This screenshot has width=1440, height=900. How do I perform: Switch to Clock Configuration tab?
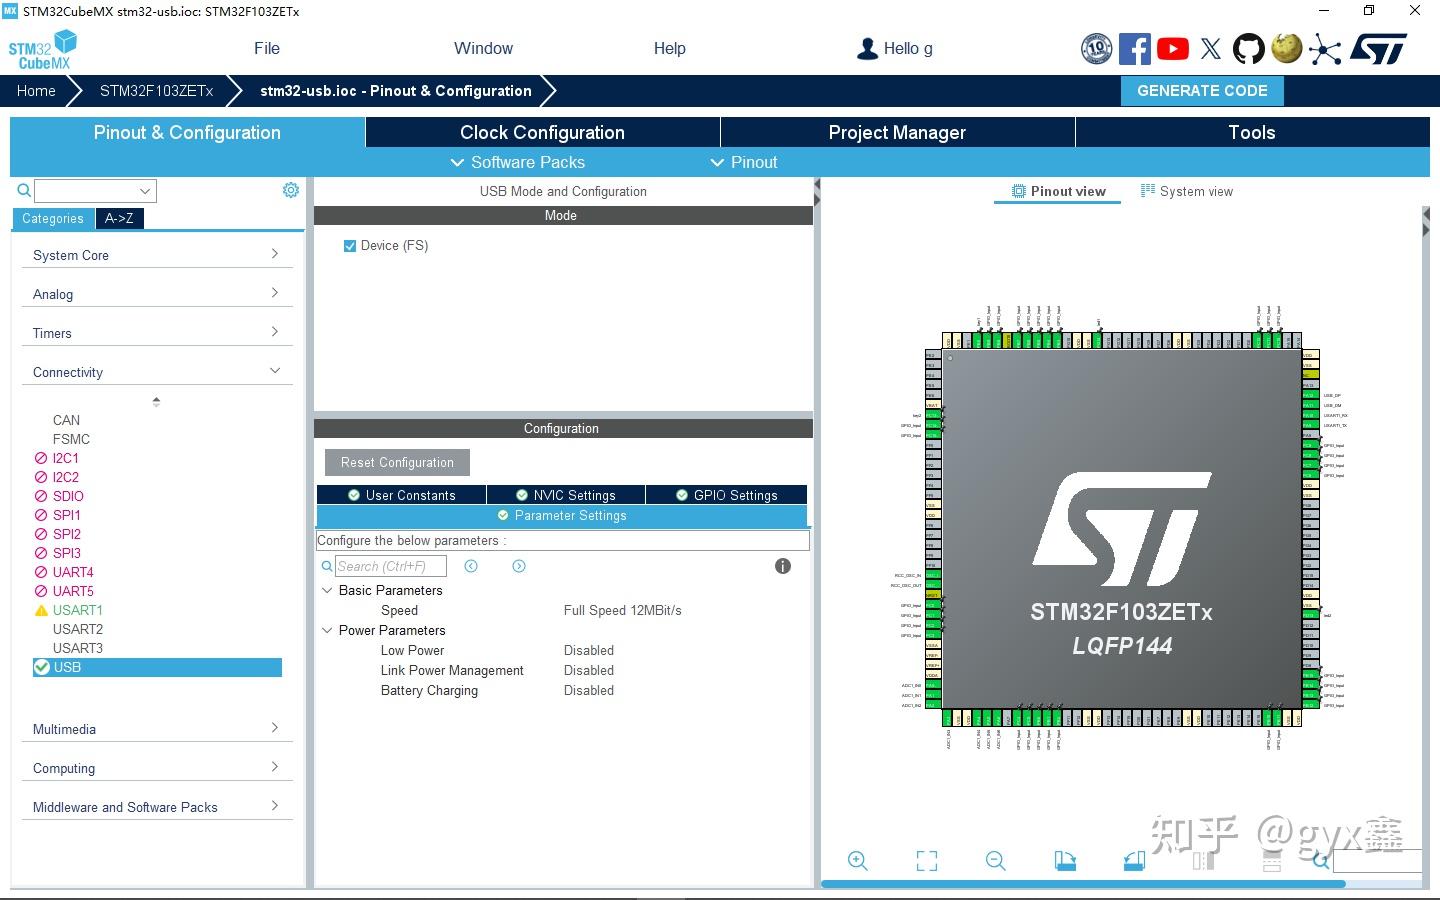(542, 132)
